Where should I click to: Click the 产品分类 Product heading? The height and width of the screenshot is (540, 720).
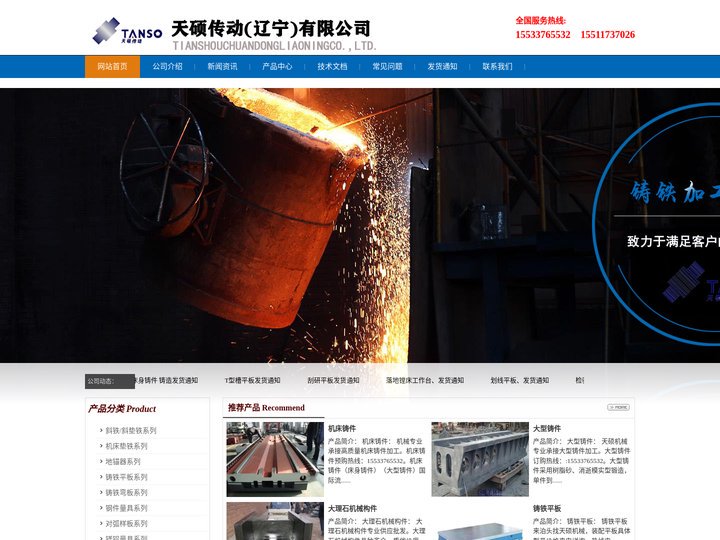(122, 409)
